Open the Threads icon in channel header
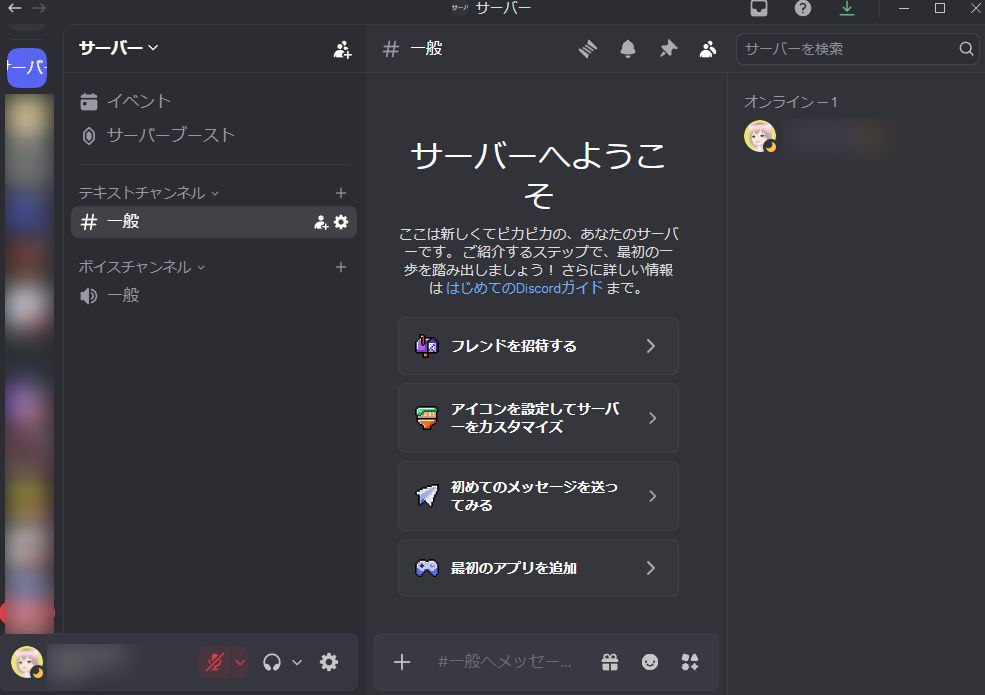Screen dimensions: 985x695 [x=588, y=49]
